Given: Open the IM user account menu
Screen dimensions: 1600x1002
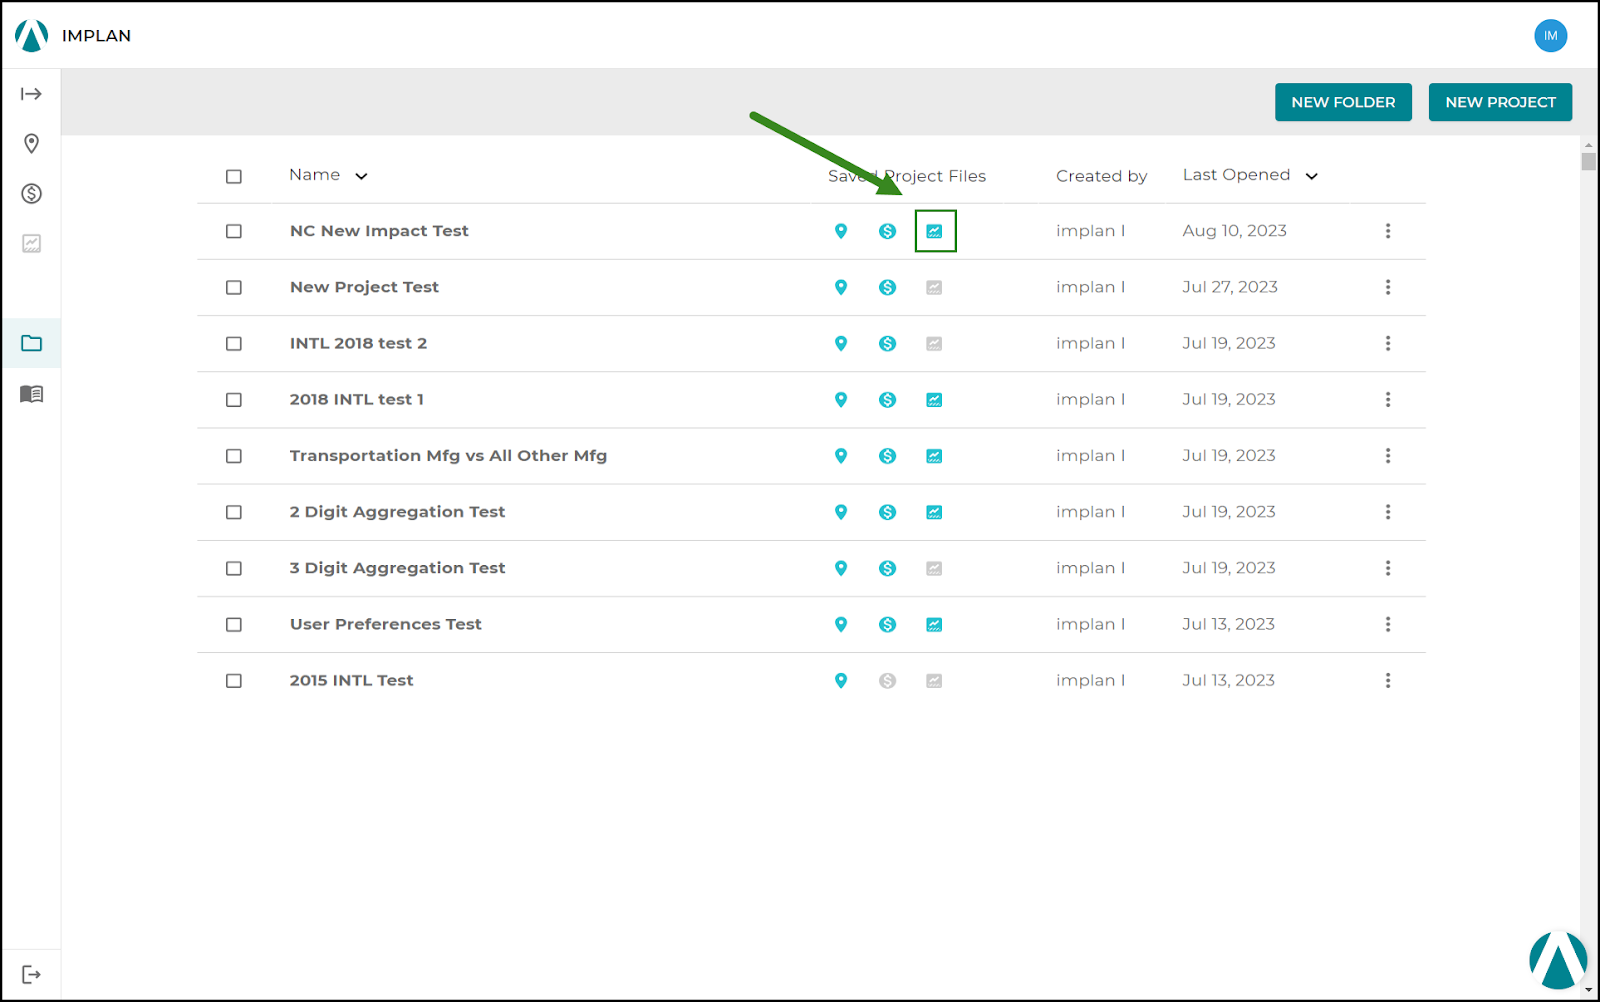Looking at the screenshot, I should pos(1550,35).
